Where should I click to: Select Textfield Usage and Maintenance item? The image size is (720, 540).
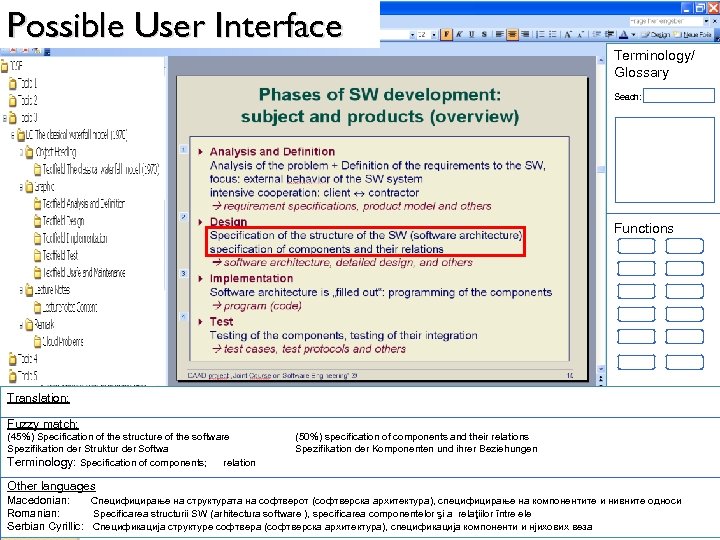click(79, 273)
